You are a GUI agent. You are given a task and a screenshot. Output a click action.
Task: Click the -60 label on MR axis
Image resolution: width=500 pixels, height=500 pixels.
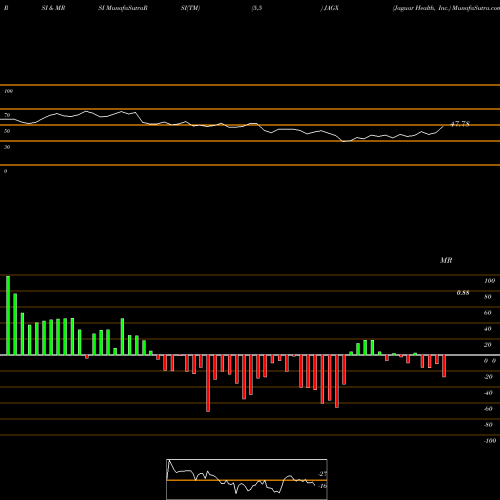click(x=488, y=409)
